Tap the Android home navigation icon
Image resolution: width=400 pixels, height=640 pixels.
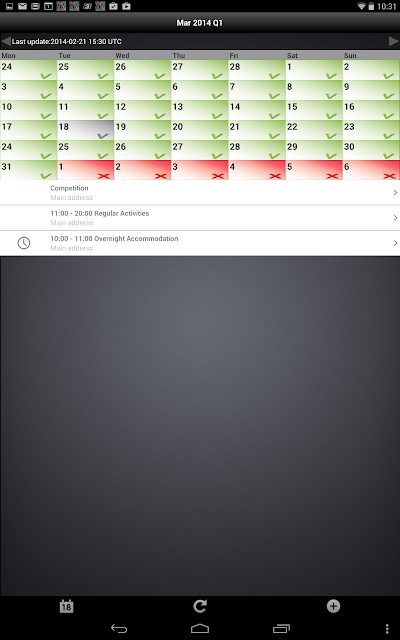pos(200,629)
